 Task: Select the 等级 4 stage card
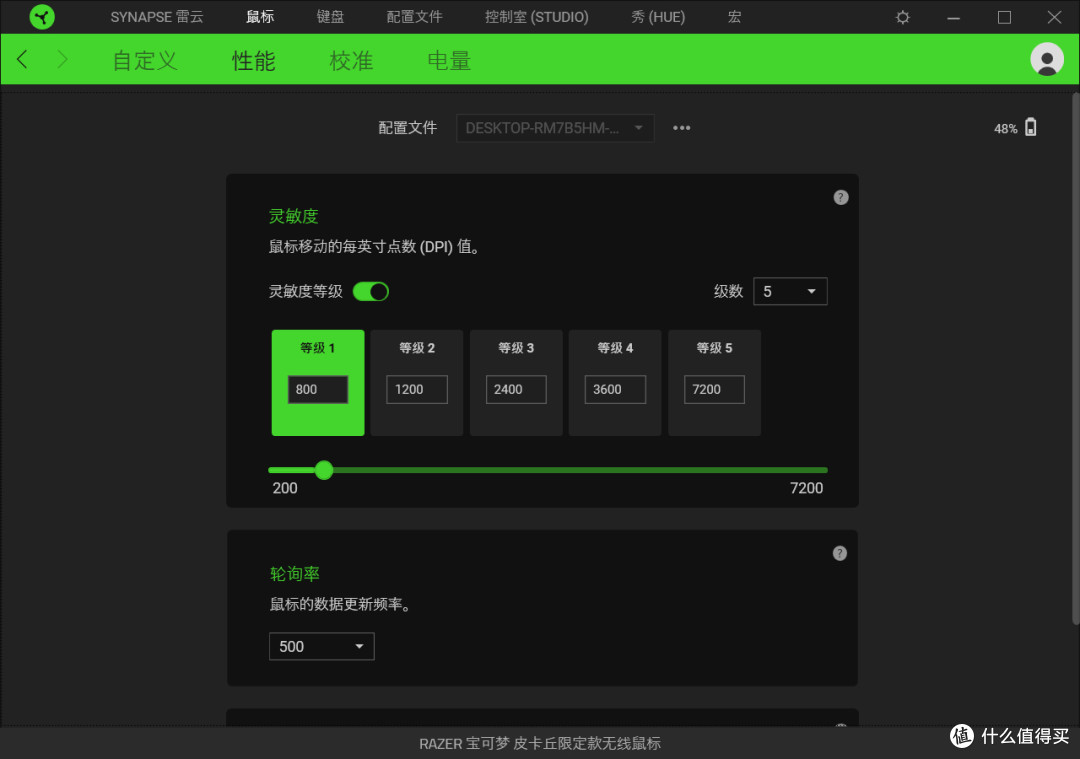615,382
